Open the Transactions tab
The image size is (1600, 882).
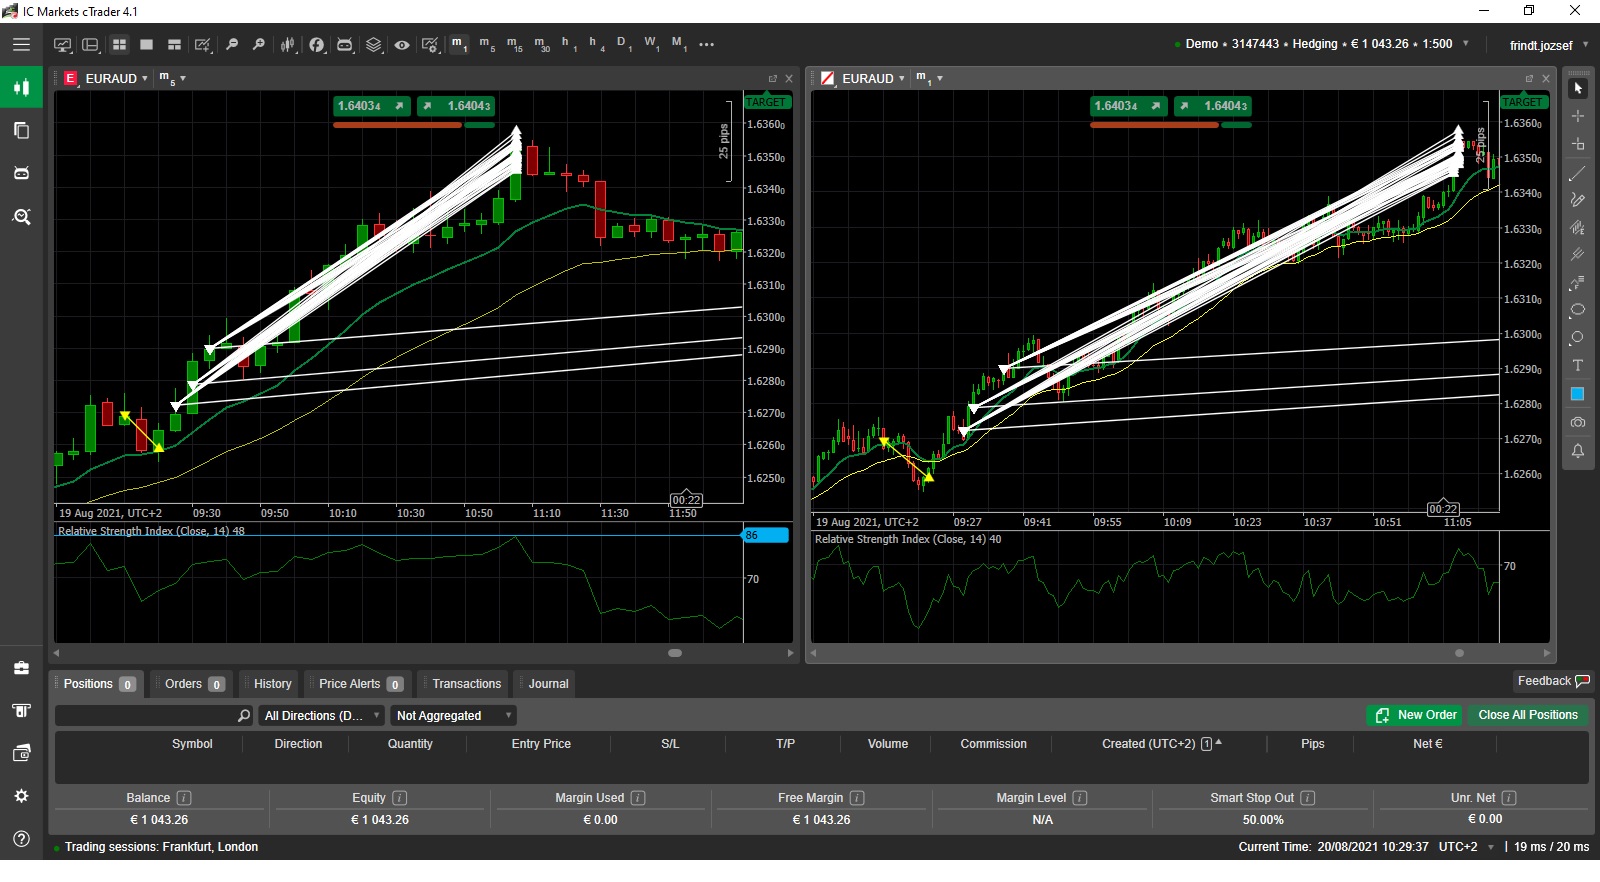pyautogui.click(x=466, y=684)
